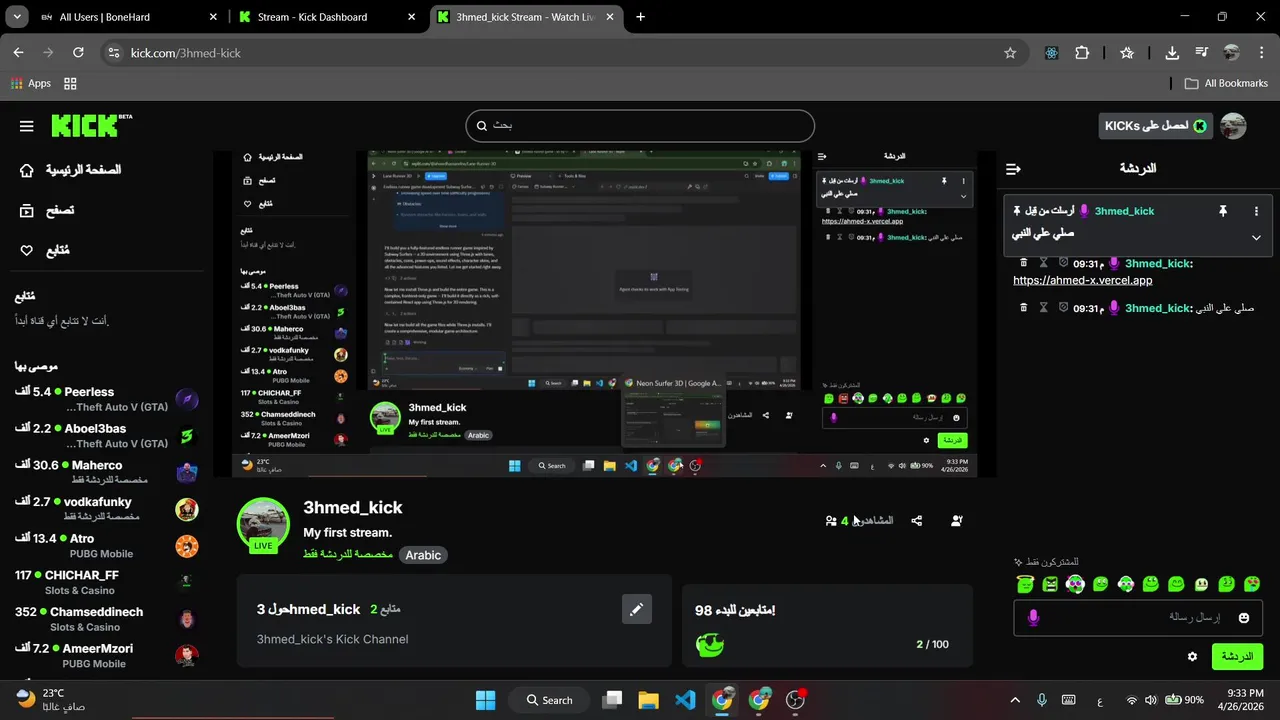
Task: Open chat settings gear
Action: coord(1192,657)
